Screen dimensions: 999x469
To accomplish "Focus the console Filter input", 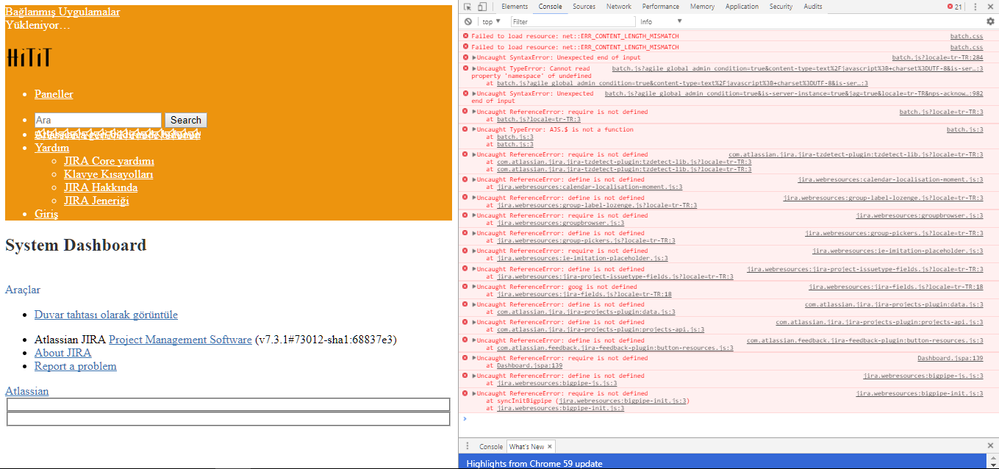I will [x=573, y=22].
